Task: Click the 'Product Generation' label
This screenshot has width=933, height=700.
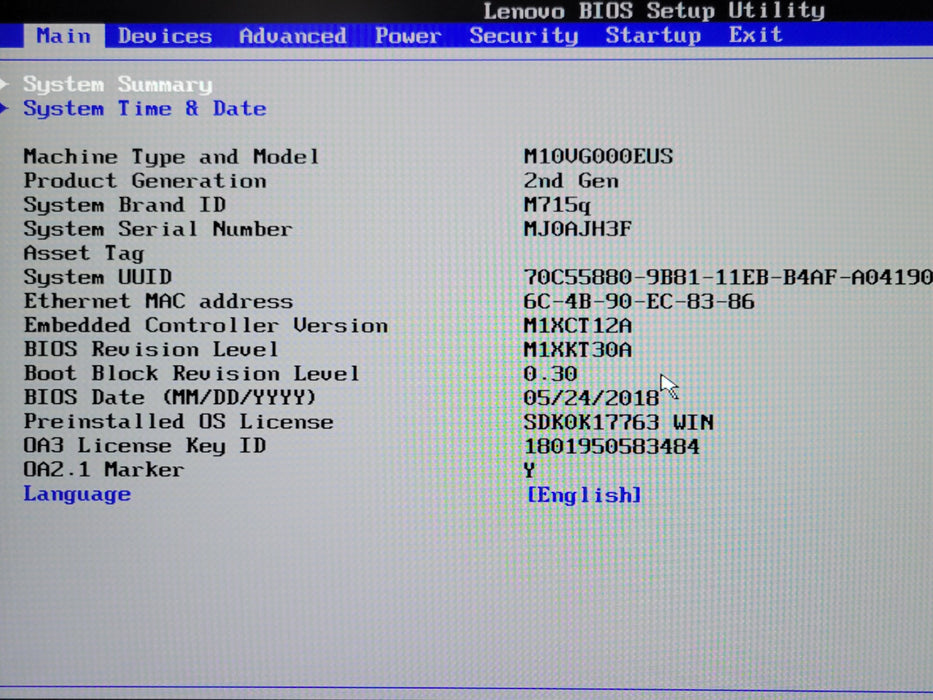Action: [145, 180]
